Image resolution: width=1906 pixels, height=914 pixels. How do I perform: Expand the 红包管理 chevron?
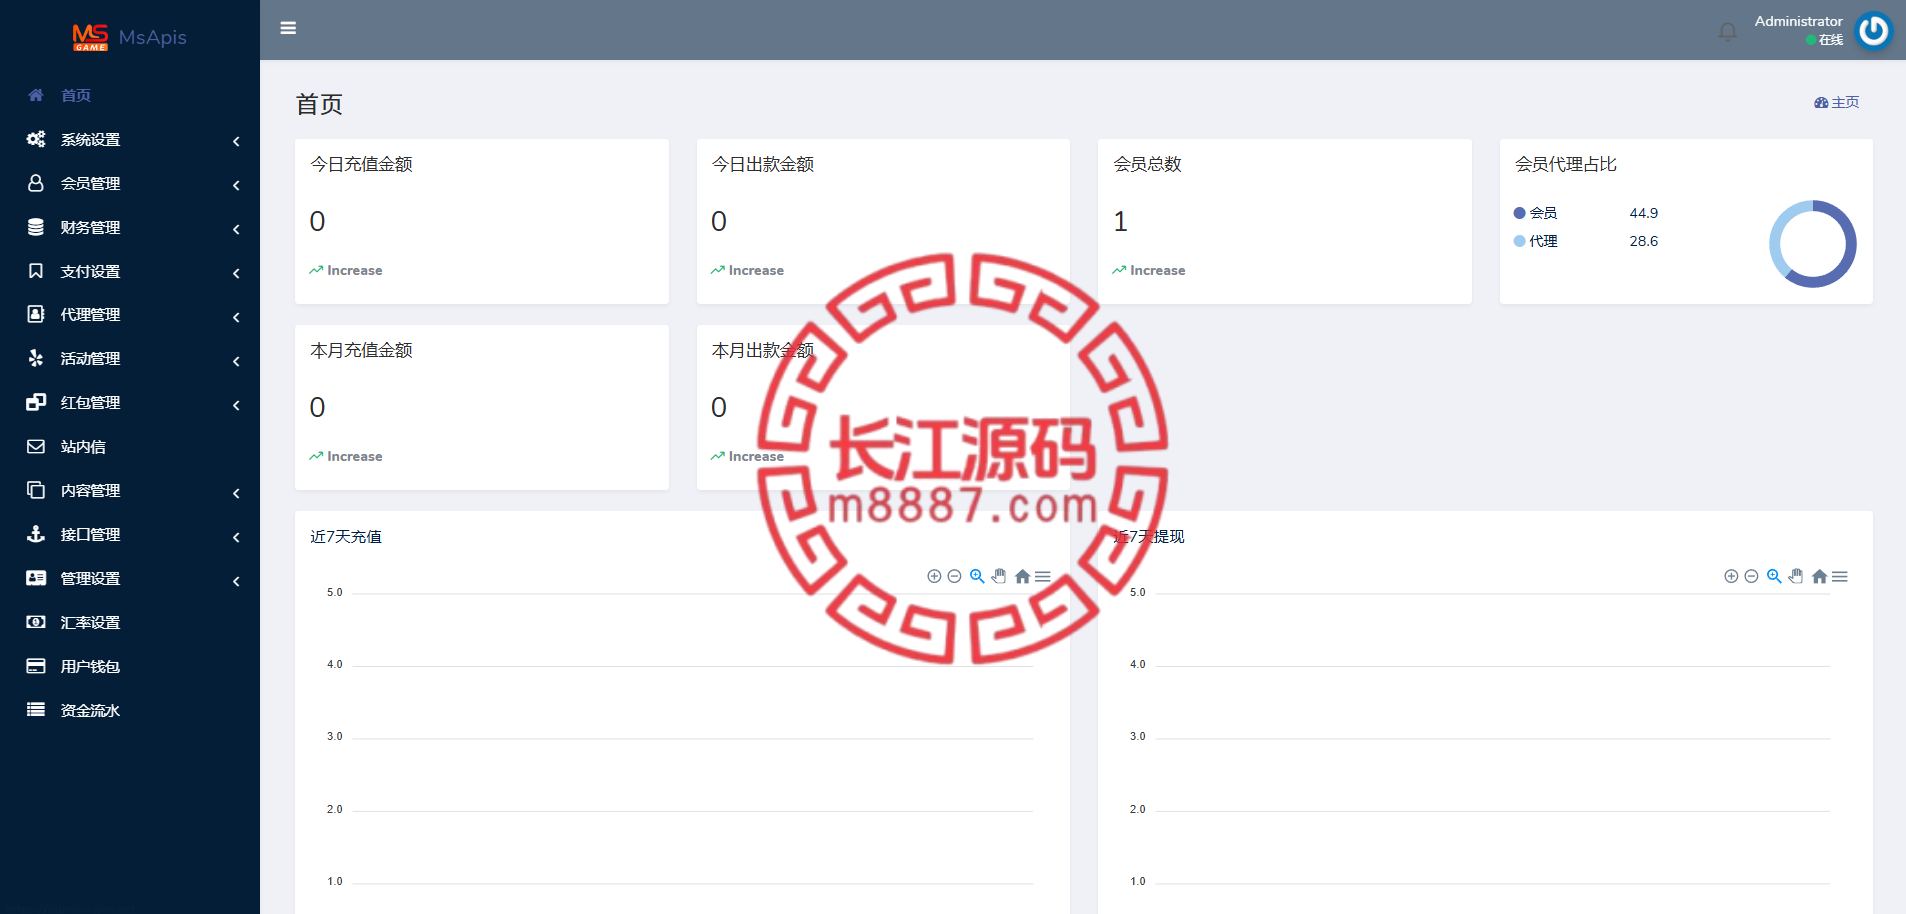click(236, 405)
